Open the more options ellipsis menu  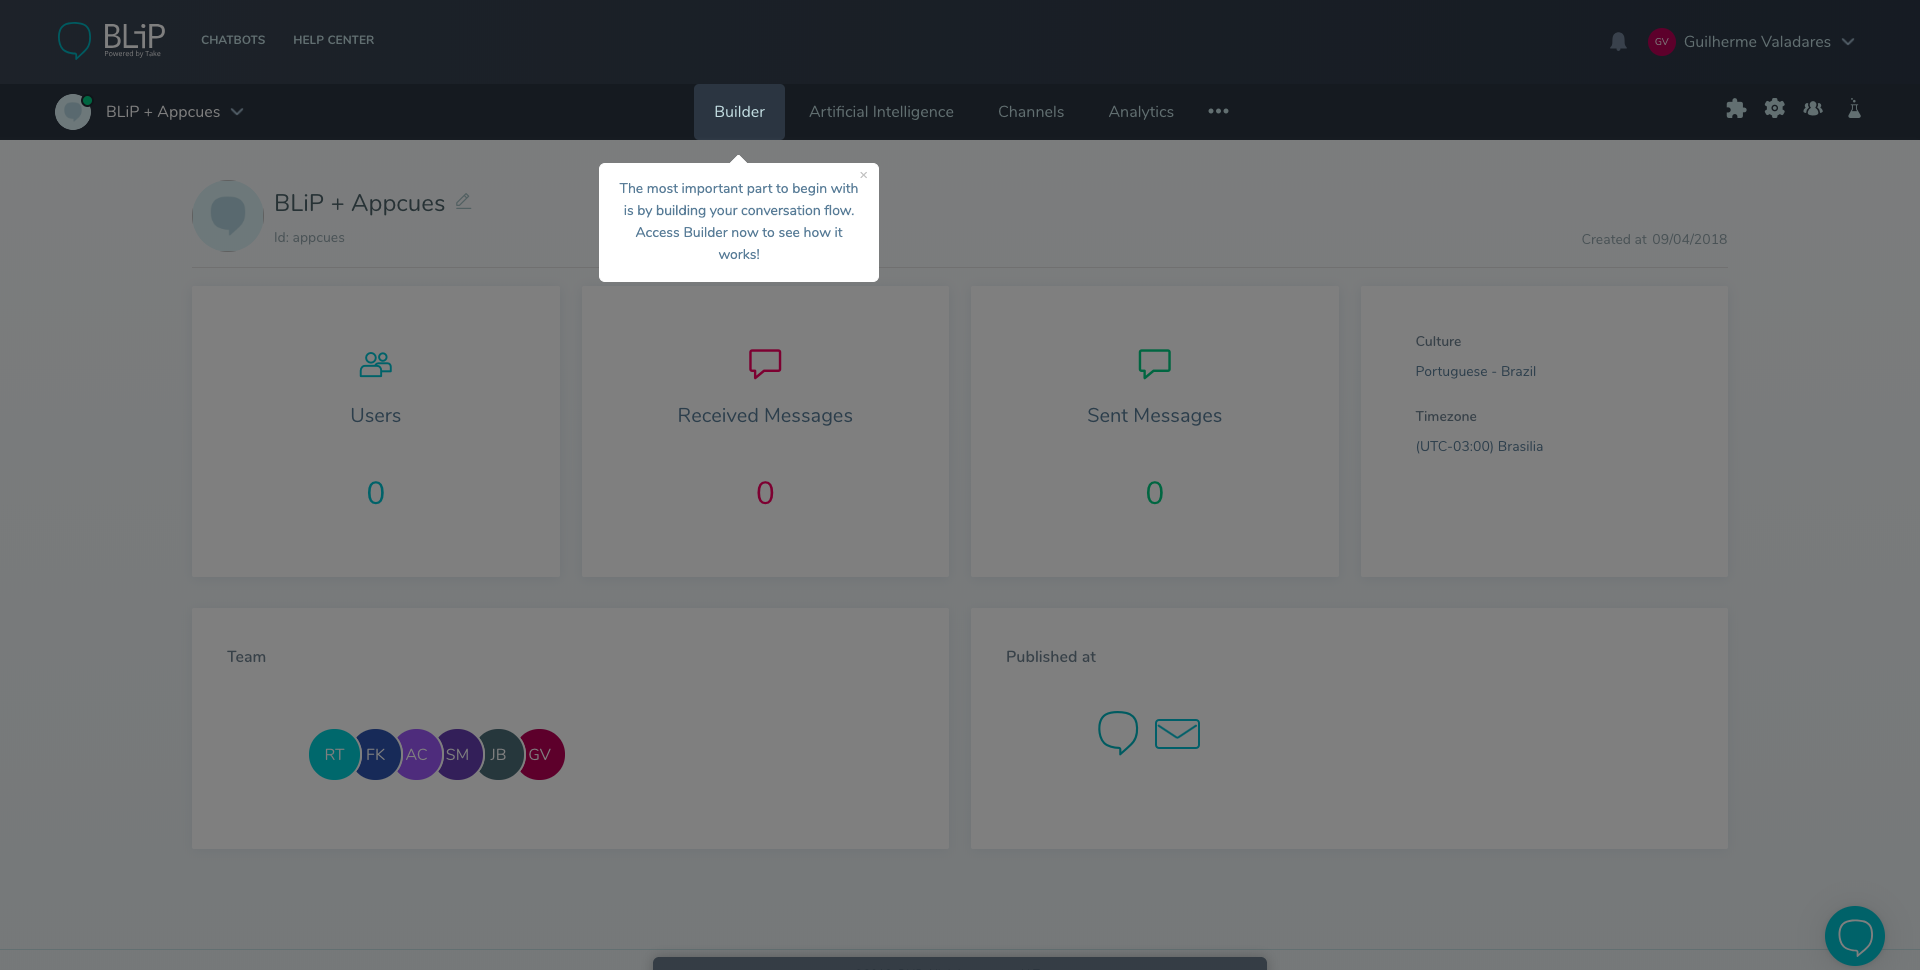pos(1218,111)
